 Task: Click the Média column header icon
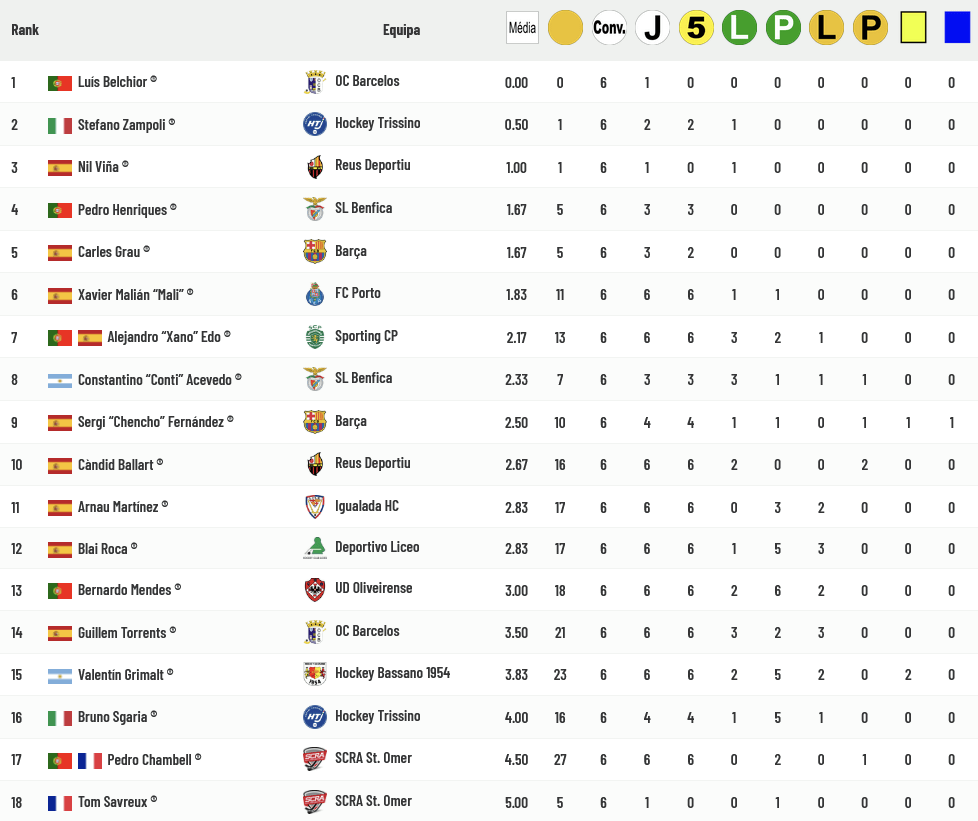pos(522,28)
